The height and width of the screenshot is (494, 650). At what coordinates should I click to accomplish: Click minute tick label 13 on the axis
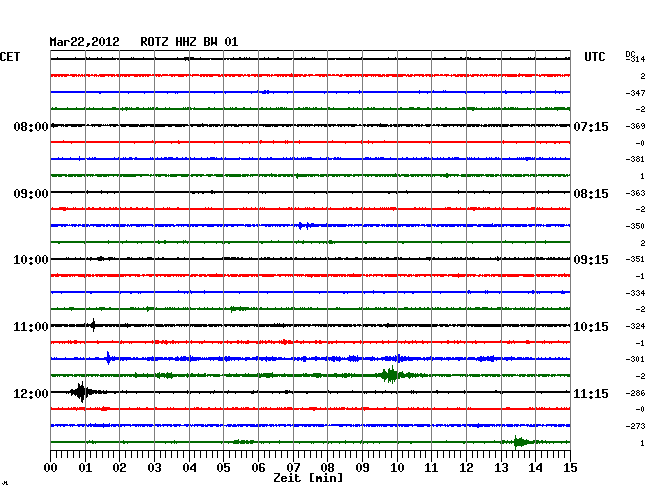(x=501, y=467)
